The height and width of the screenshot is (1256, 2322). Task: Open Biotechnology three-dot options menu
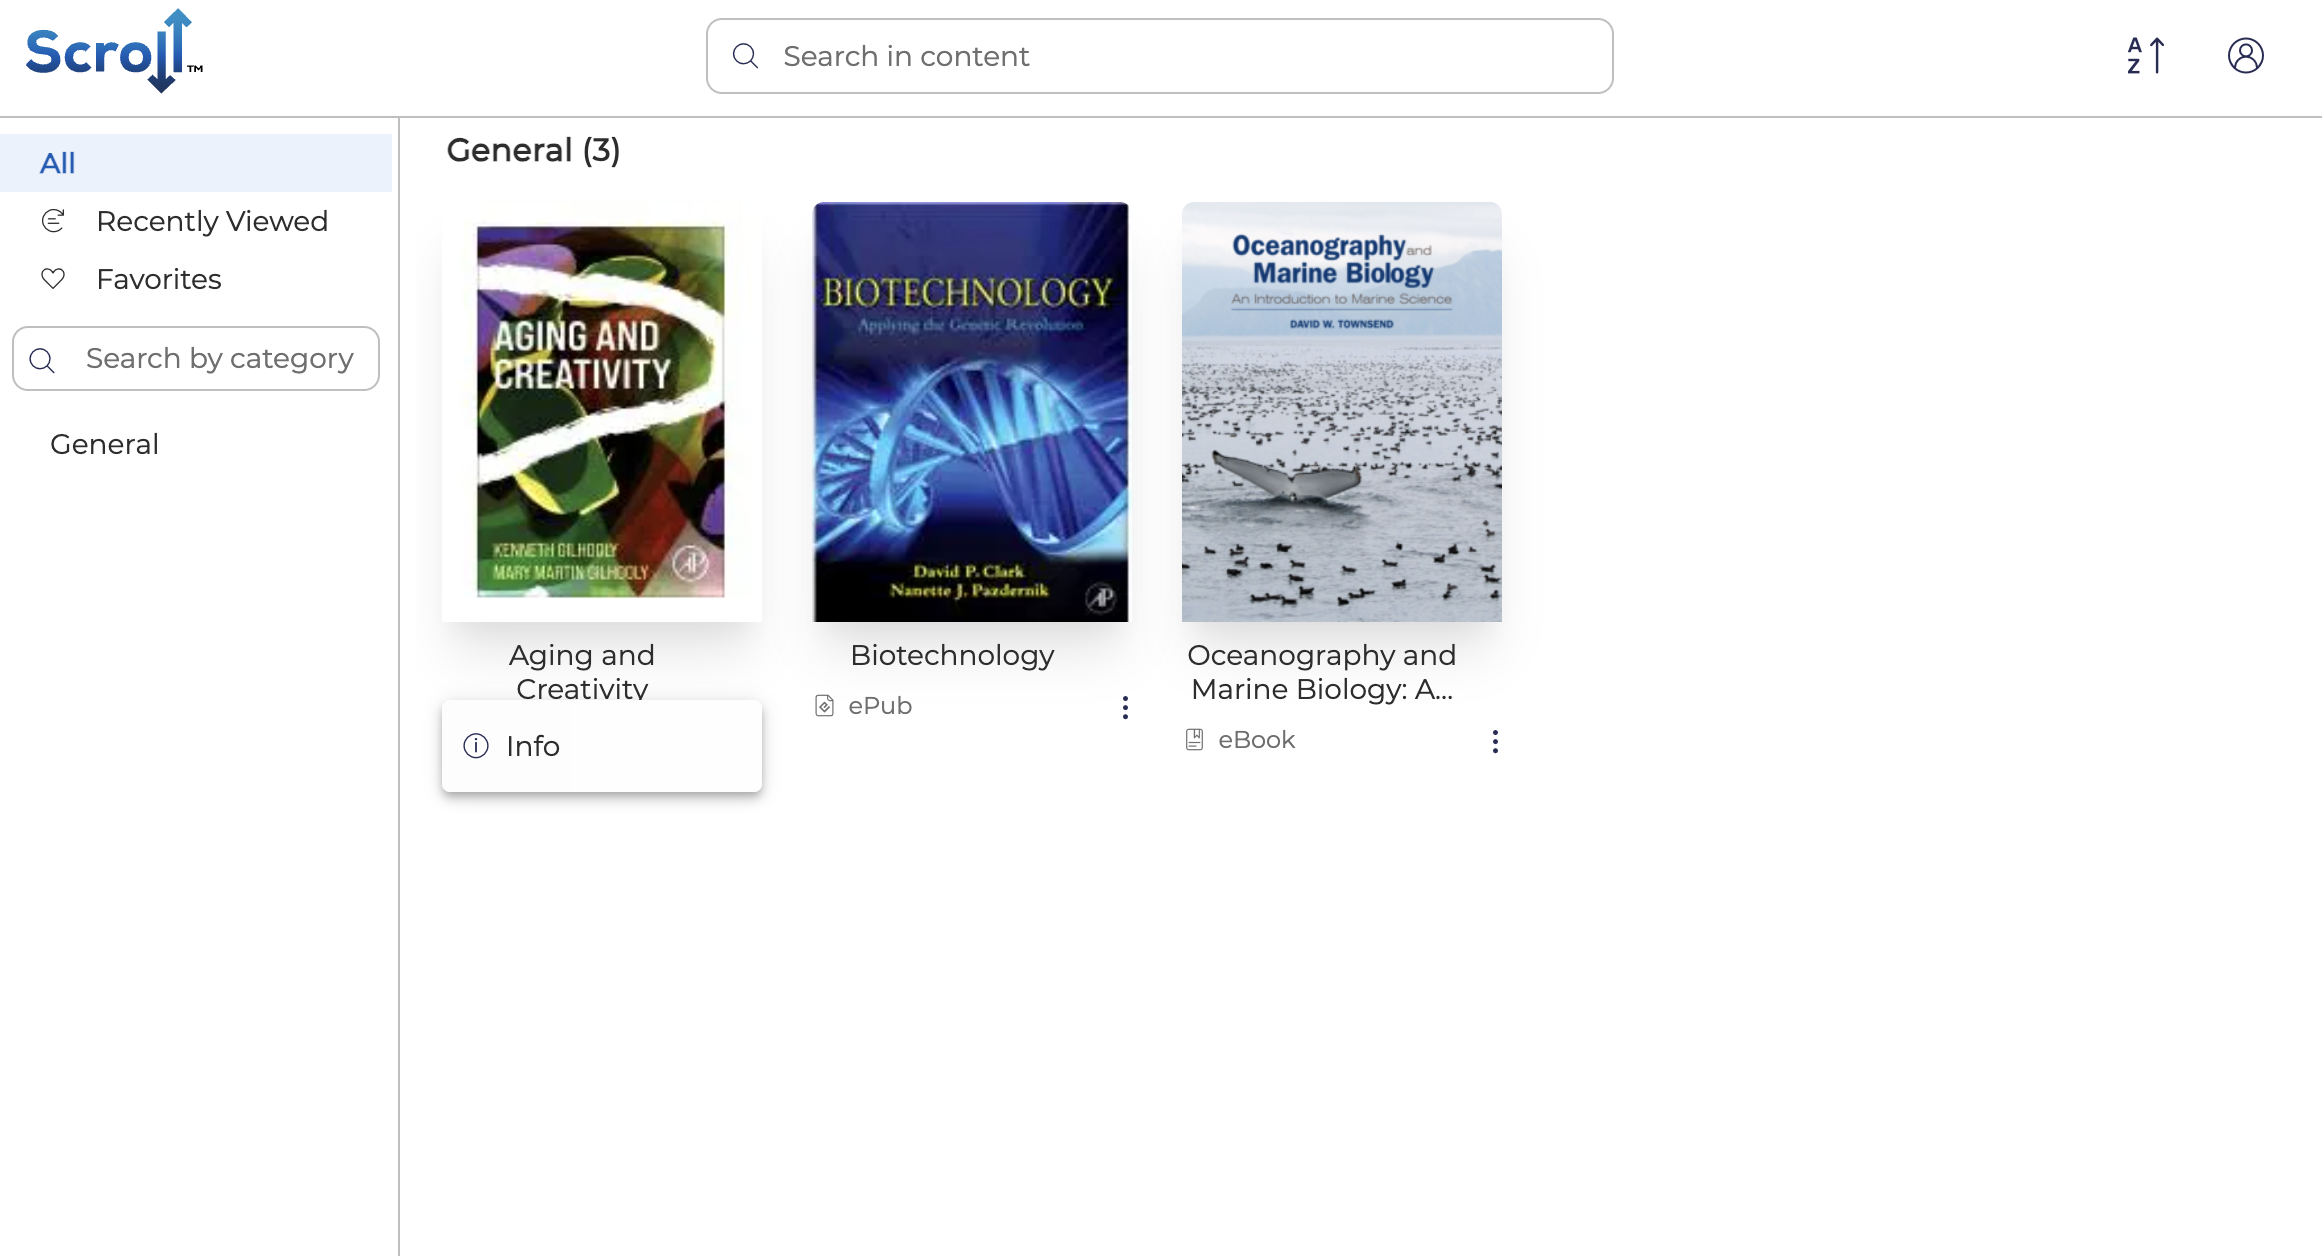[1125, 708]
